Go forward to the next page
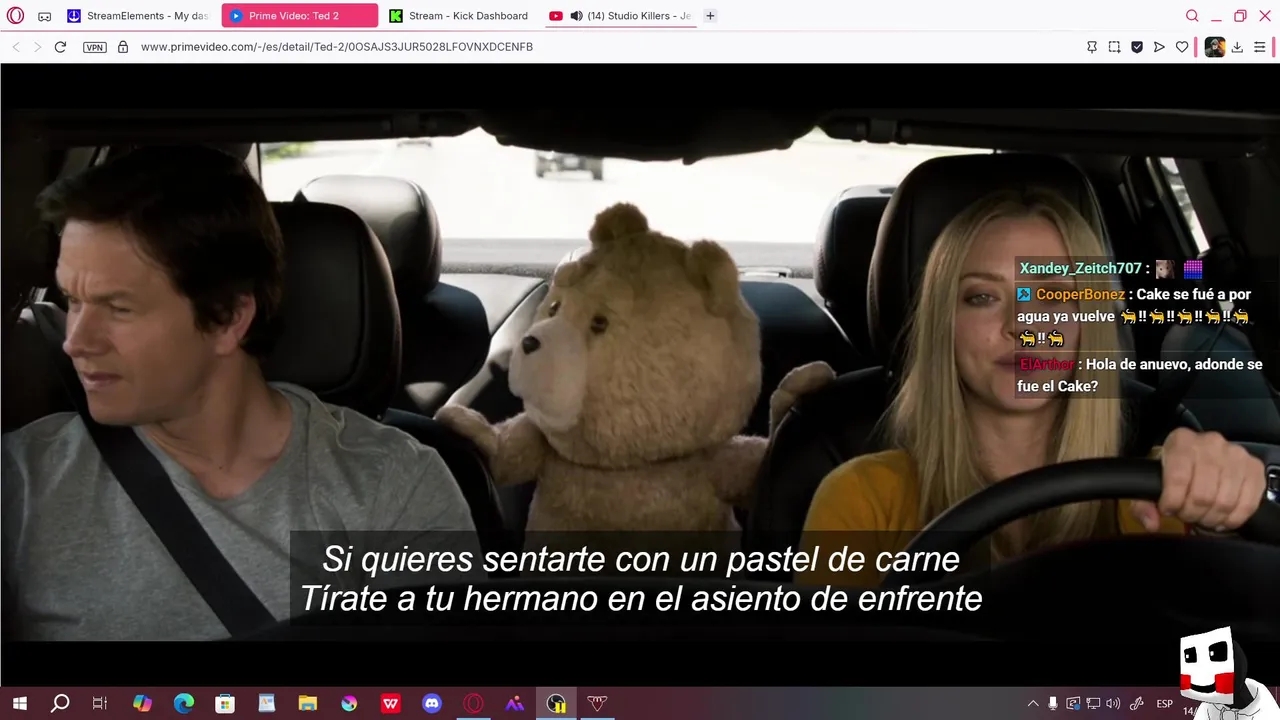 pos(38,47)
